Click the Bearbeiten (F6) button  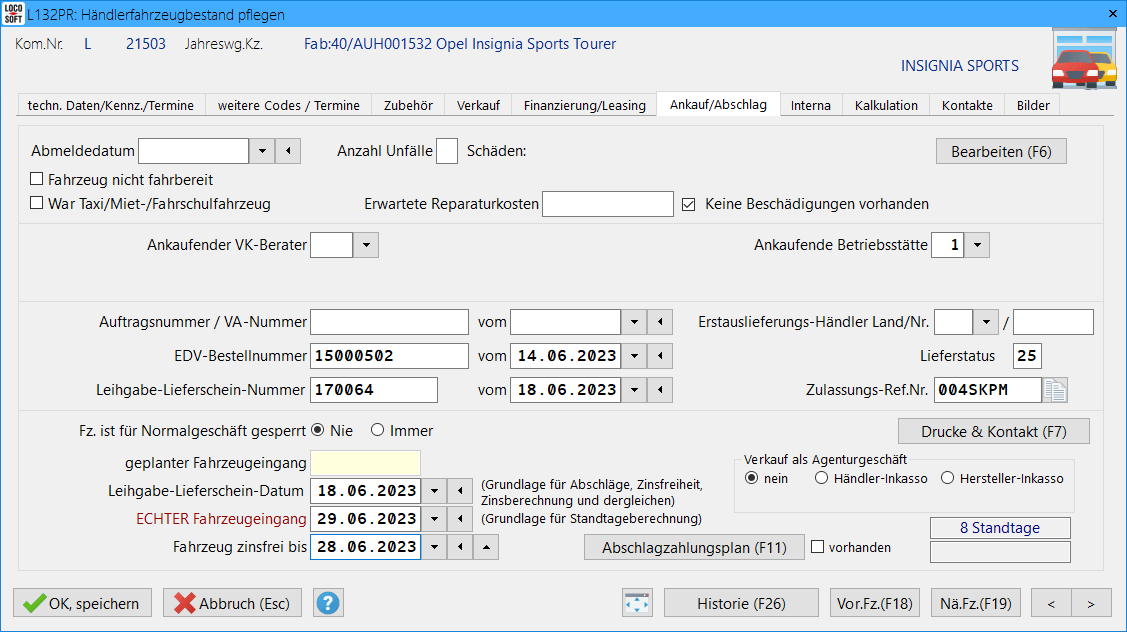coord(1001,152)
